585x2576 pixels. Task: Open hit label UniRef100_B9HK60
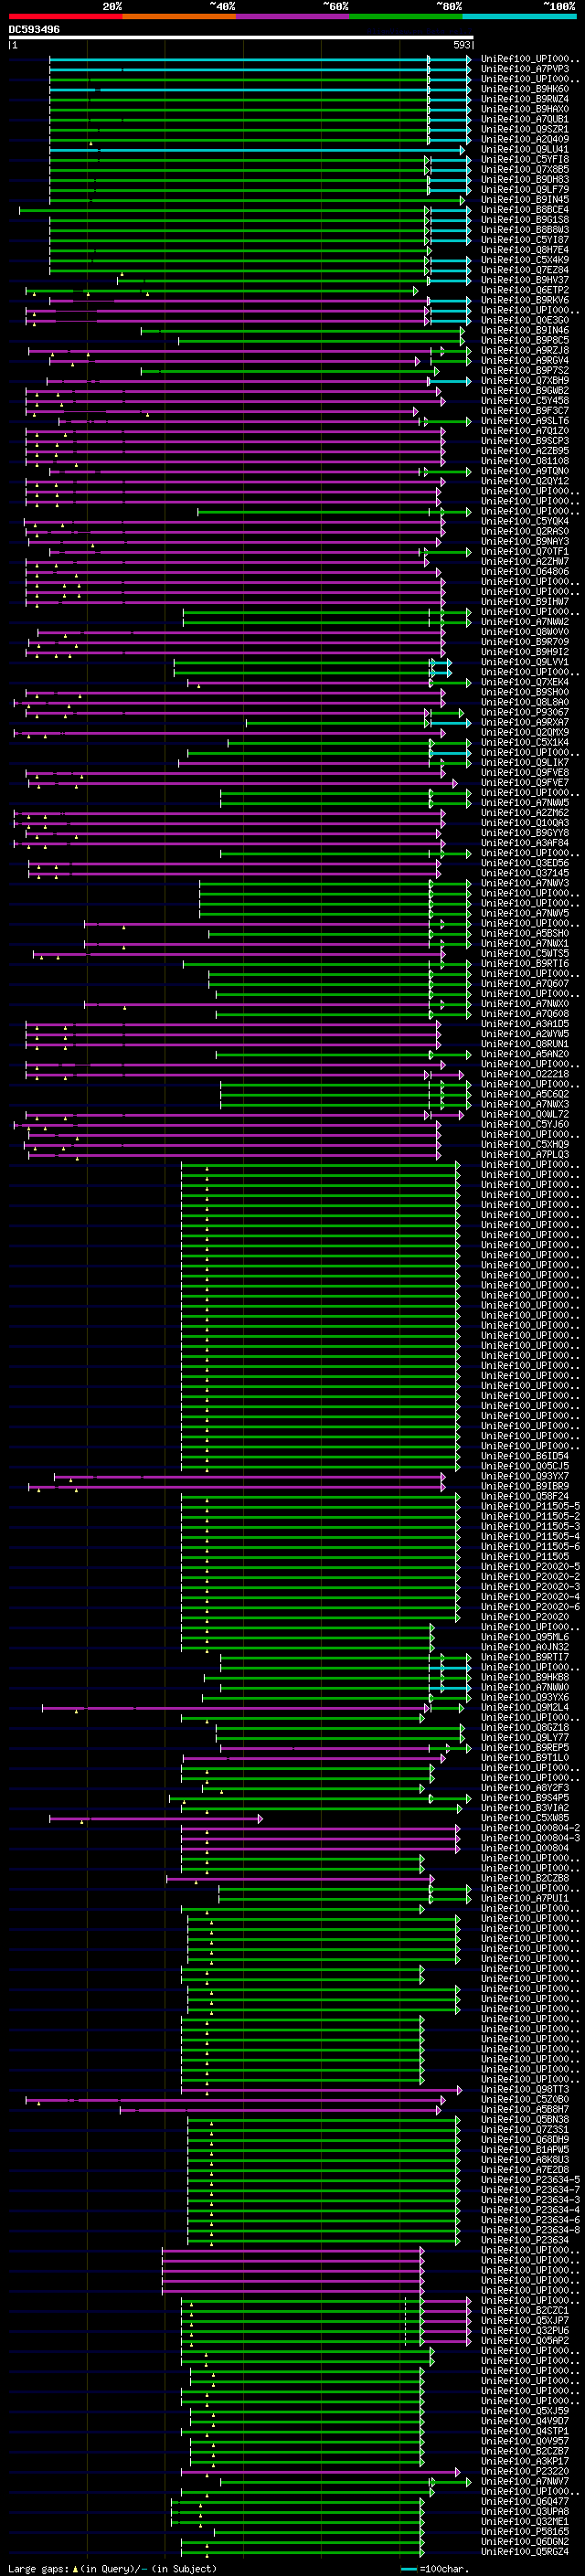(x=525, y=89)
